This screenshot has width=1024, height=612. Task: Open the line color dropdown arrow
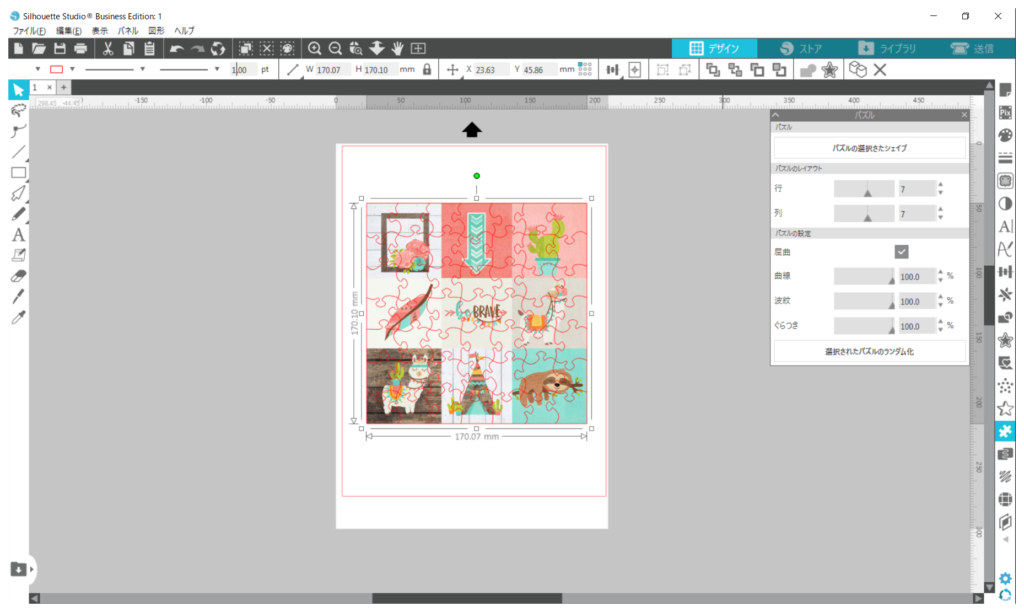(x=72, y=69)
